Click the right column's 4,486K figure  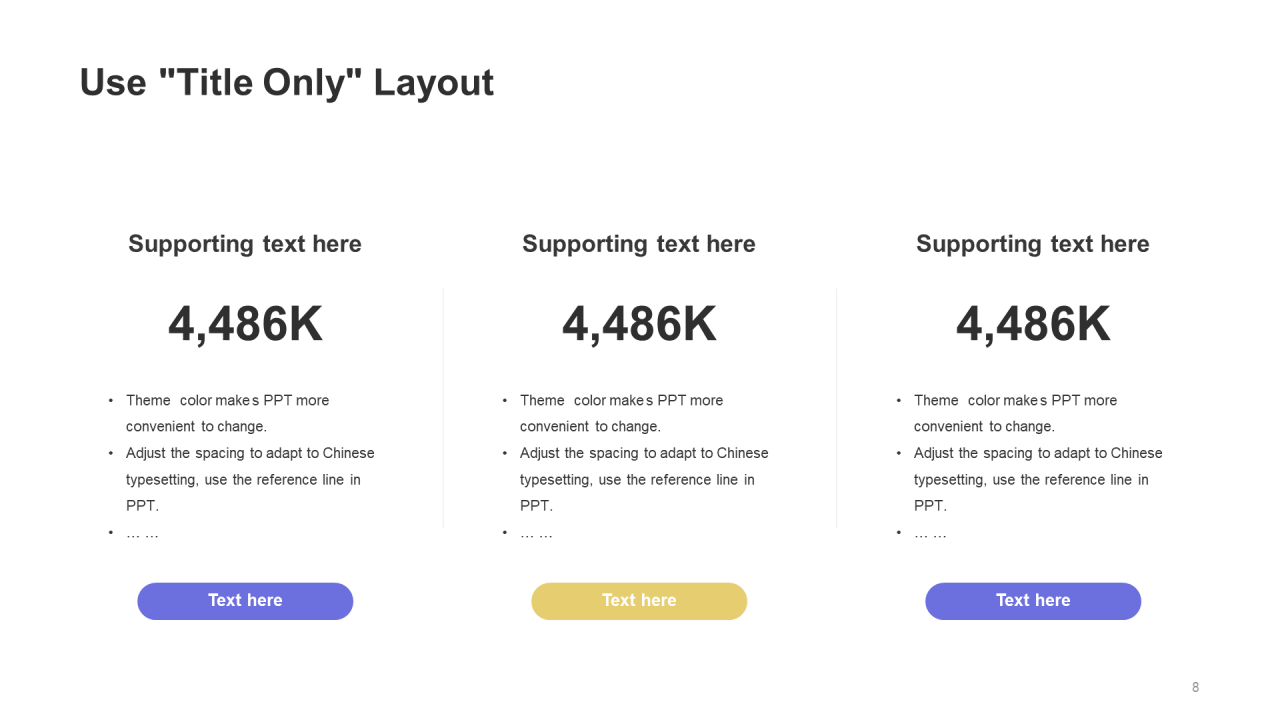[x=1033, y=325]
